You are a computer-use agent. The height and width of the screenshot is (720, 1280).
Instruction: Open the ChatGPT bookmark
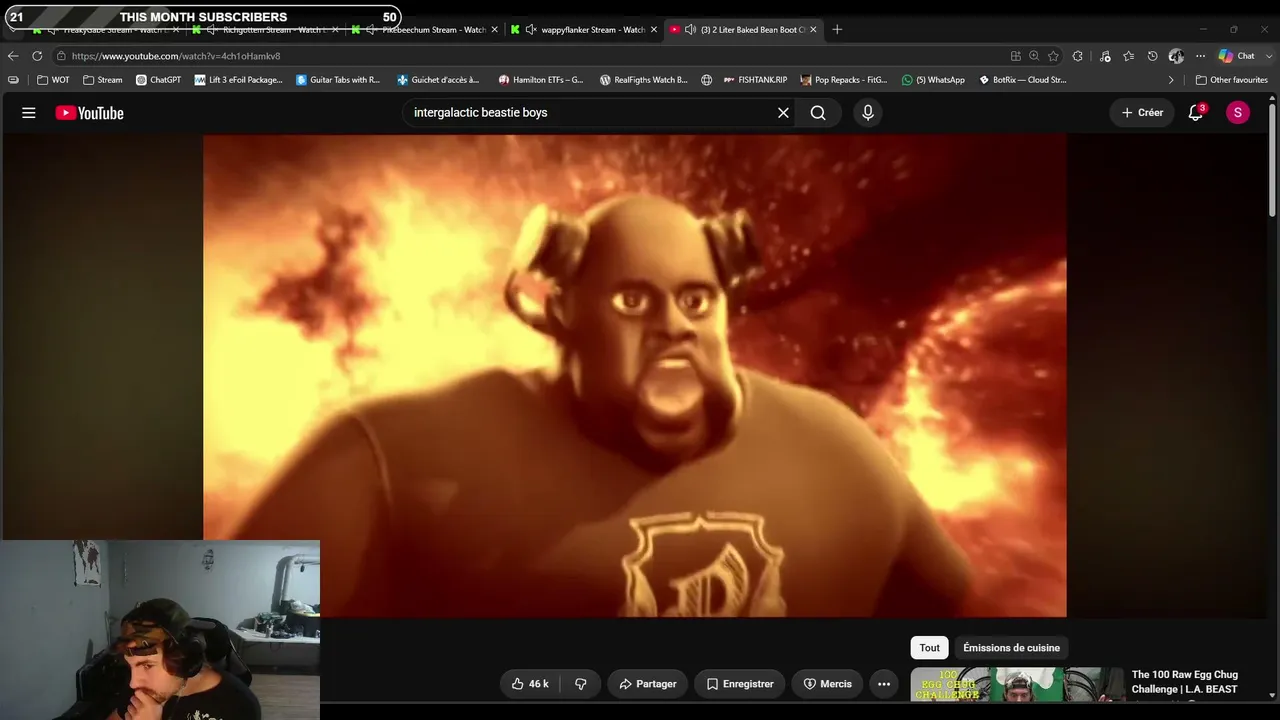pyautogui.click(x=158, y=80)
